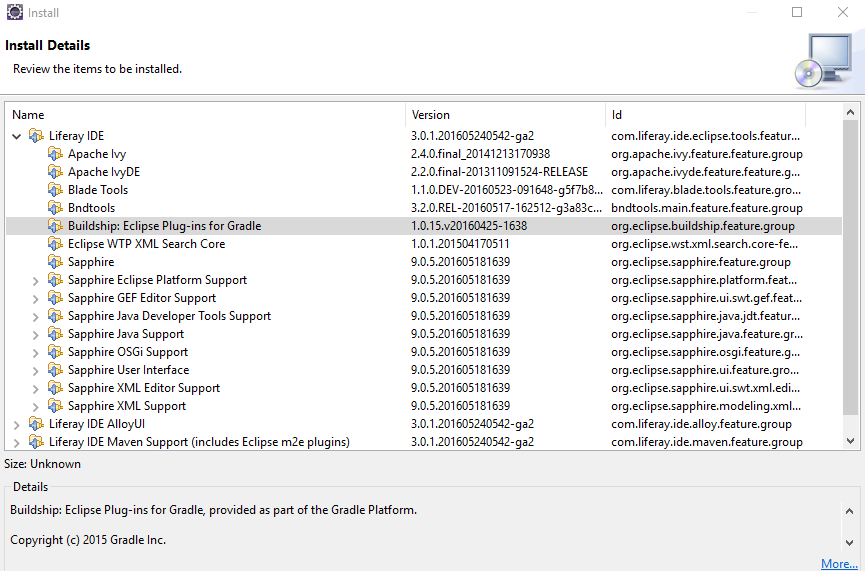Click the list scrollbar up arrow
The image size is (865, 571).
tap(850, 113)
